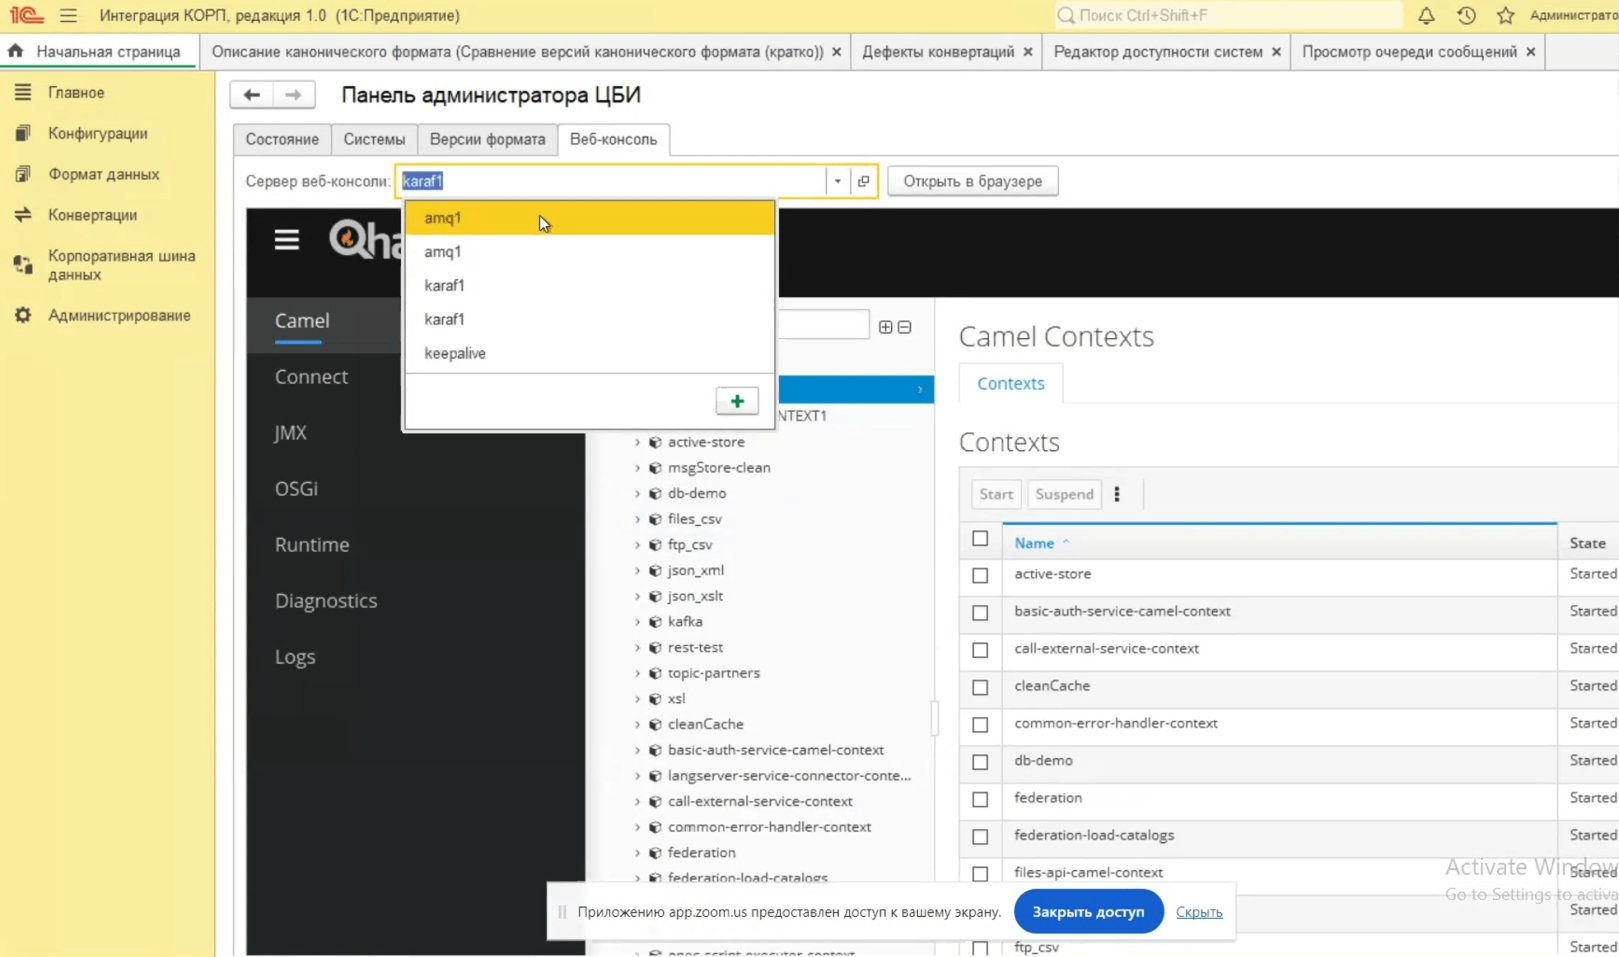This screenshot has width=1619, height=957.
Task: Open the Администрирование gear icon
Action: tap(22, 315)
